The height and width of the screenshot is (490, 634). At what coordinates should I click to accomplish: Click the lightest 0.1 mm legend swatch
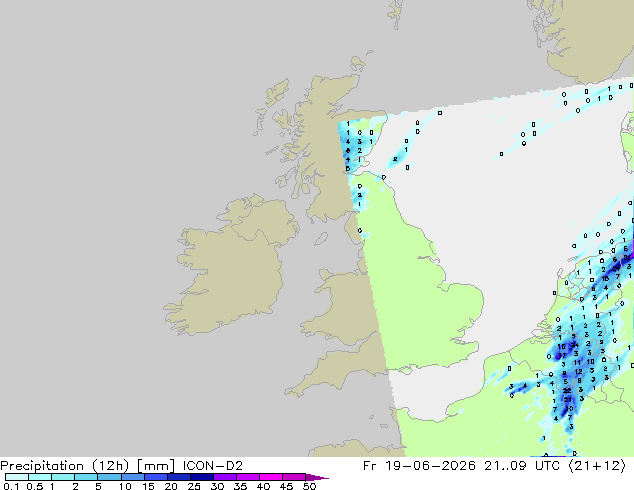(17, 477)
